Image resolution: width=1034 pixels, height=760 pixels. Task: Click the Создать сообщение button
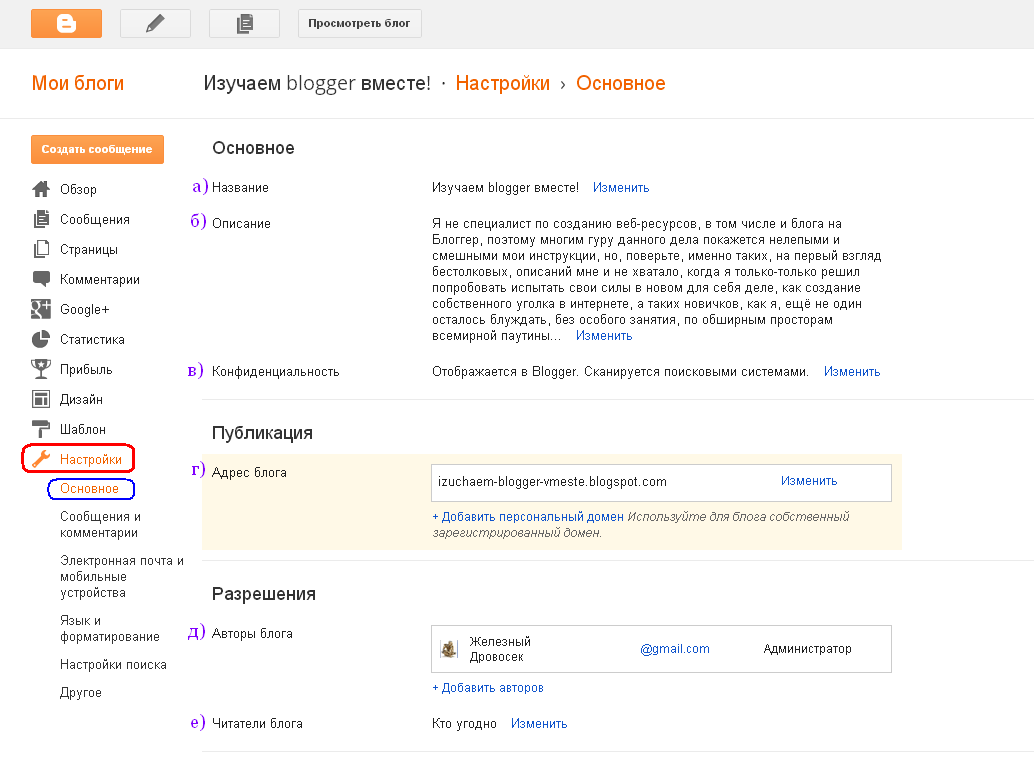[x=97, y=149]
